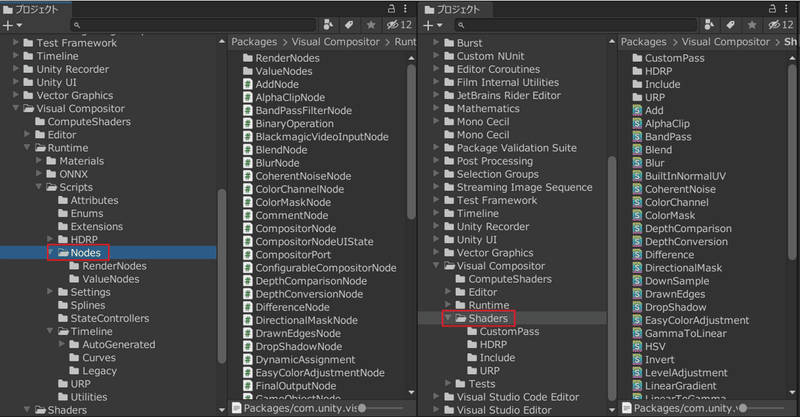Collapse the Scripts folder in left tree
This screenshot has width=800, height=417.
click(39, 187)
